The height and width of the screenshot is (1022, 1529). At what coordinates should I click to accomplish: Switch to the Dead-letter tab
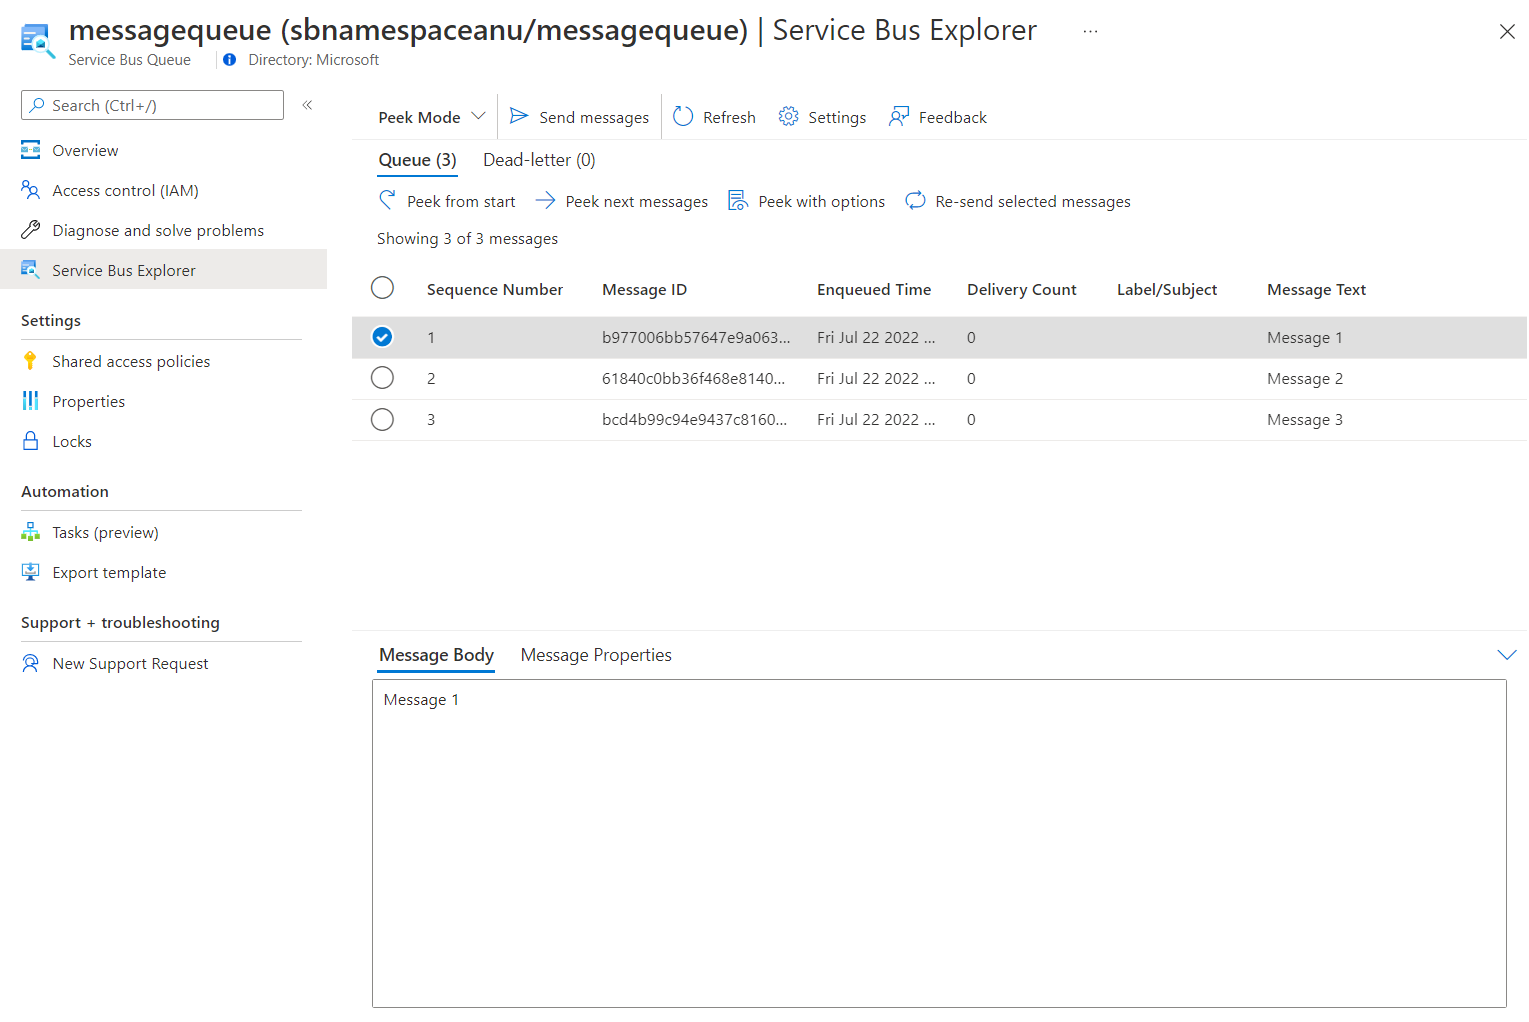[x=538, y=160]
